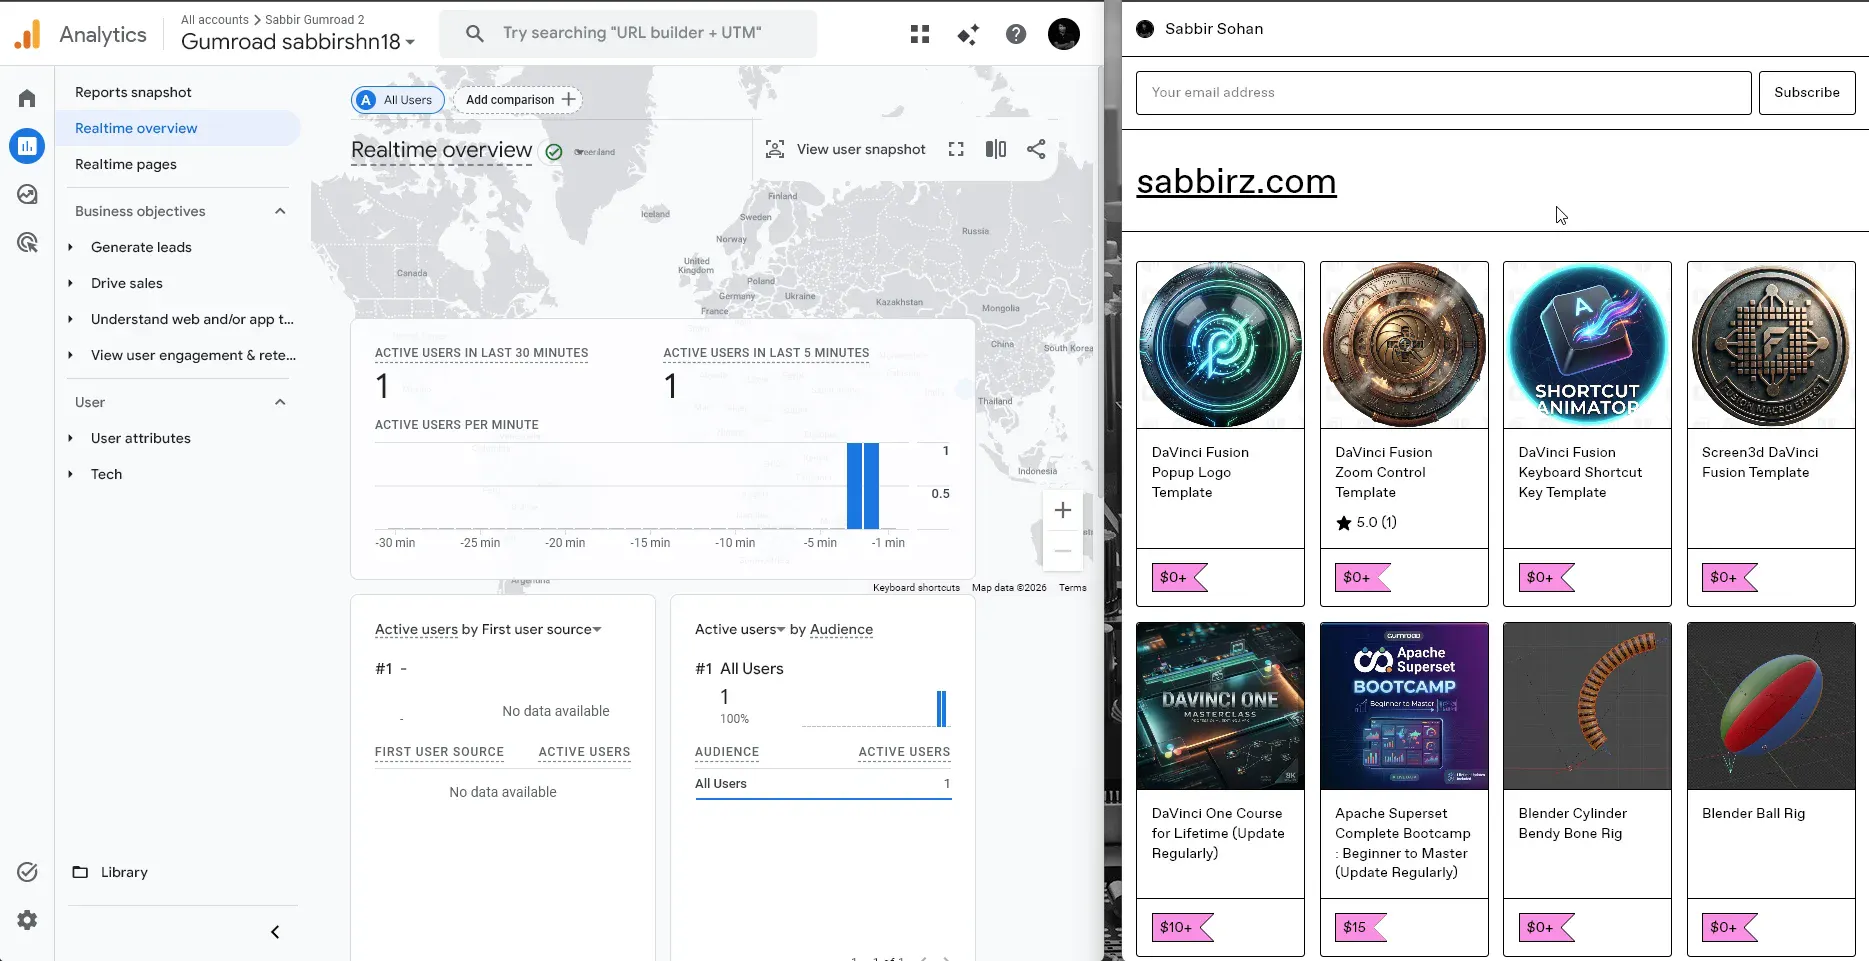
Task: Open Realtime pages
Action: tap(126, 164)
